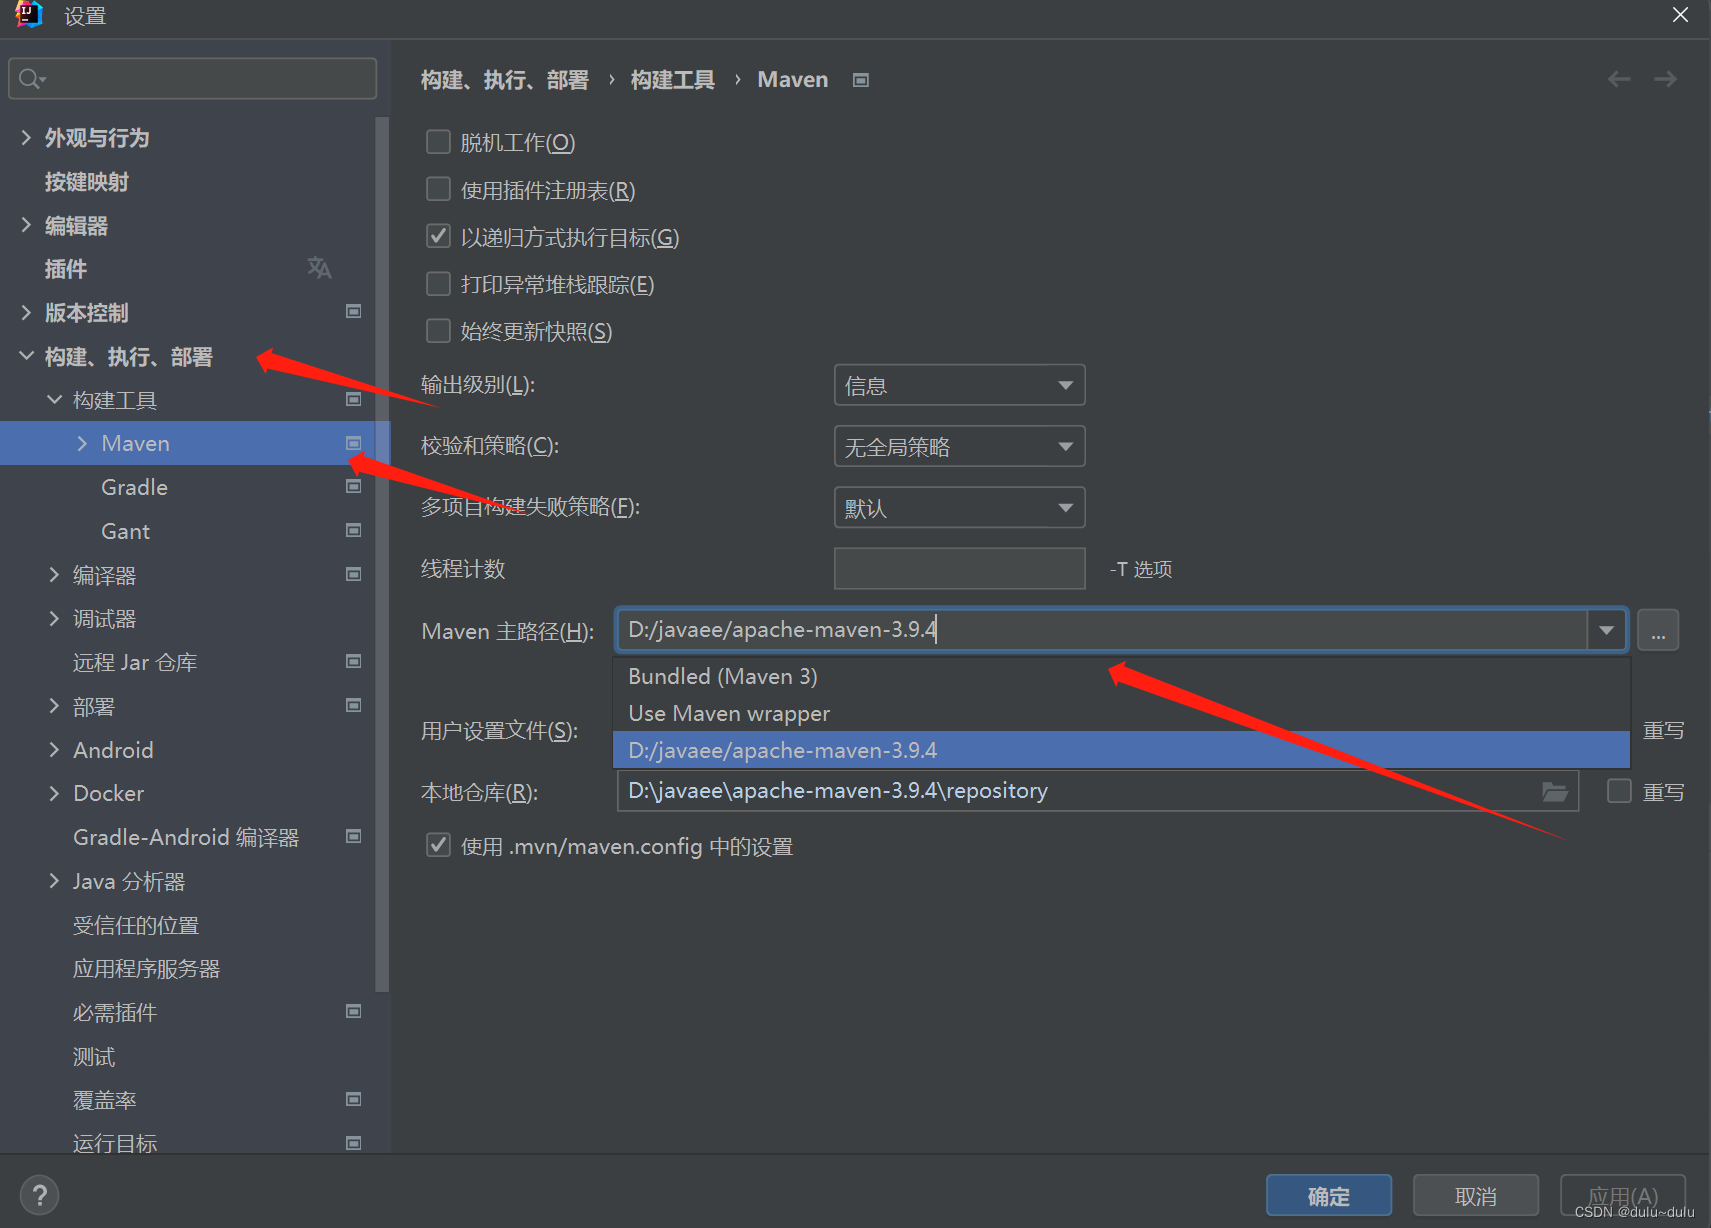The height and width of the screenshot is (1228, 1711).
Task: Open Gant settings page
Action: point(125,531)
